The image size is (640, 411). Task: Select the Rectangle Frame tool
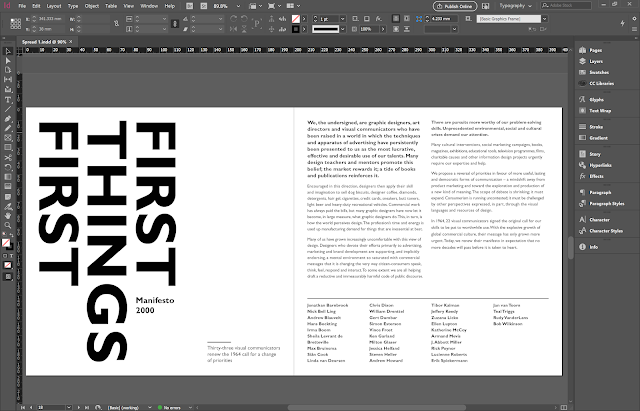pos(8,138)
